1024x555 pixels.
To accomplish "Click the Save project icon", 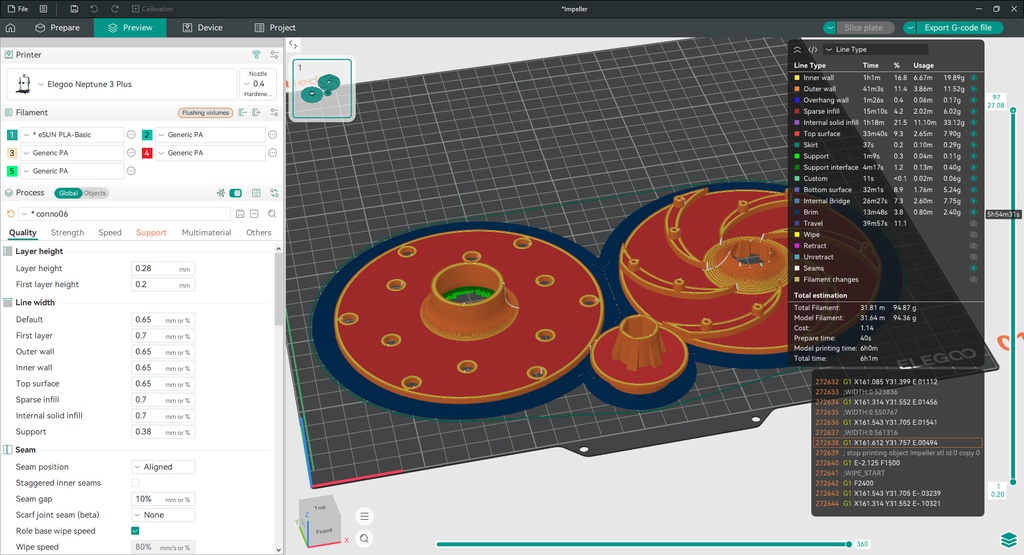I will 74,8.
